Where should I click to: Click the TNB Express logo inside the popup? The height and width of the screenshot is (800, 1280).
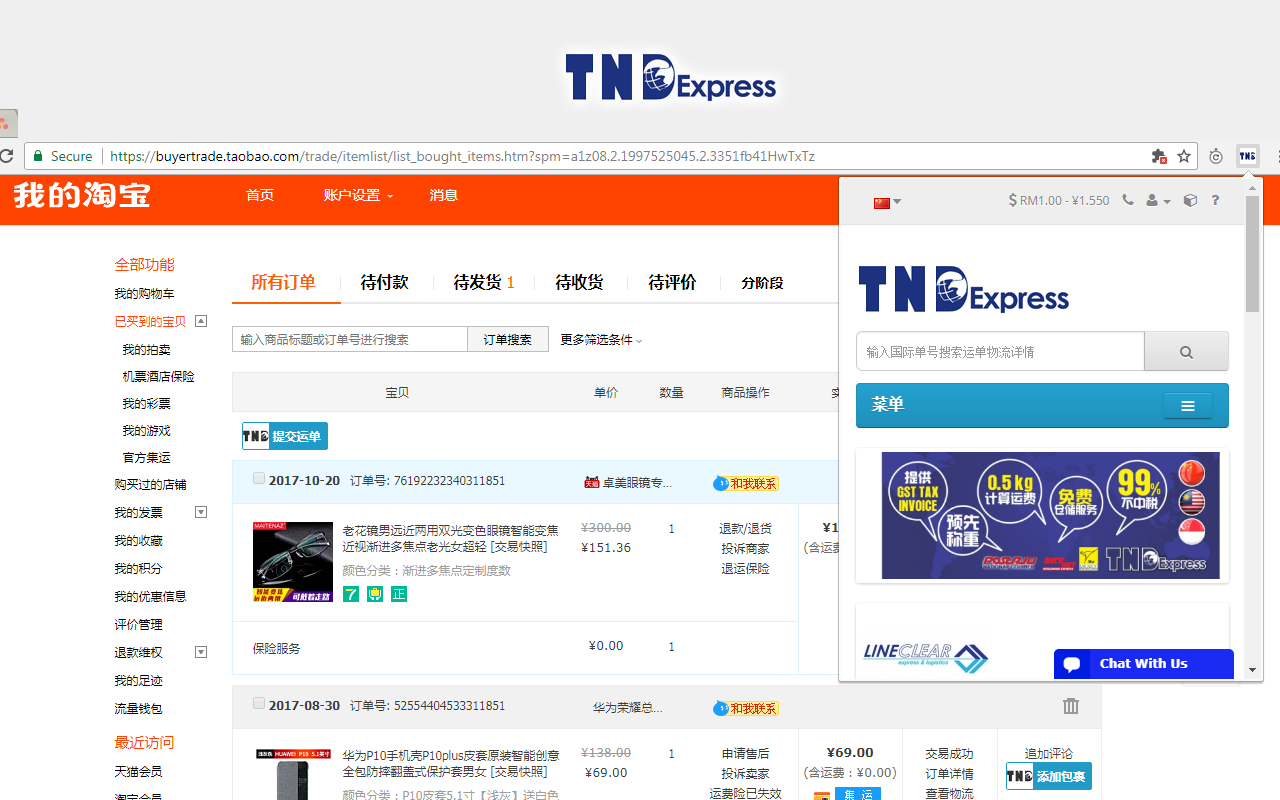pyautogui.click(x=964, y=290)
